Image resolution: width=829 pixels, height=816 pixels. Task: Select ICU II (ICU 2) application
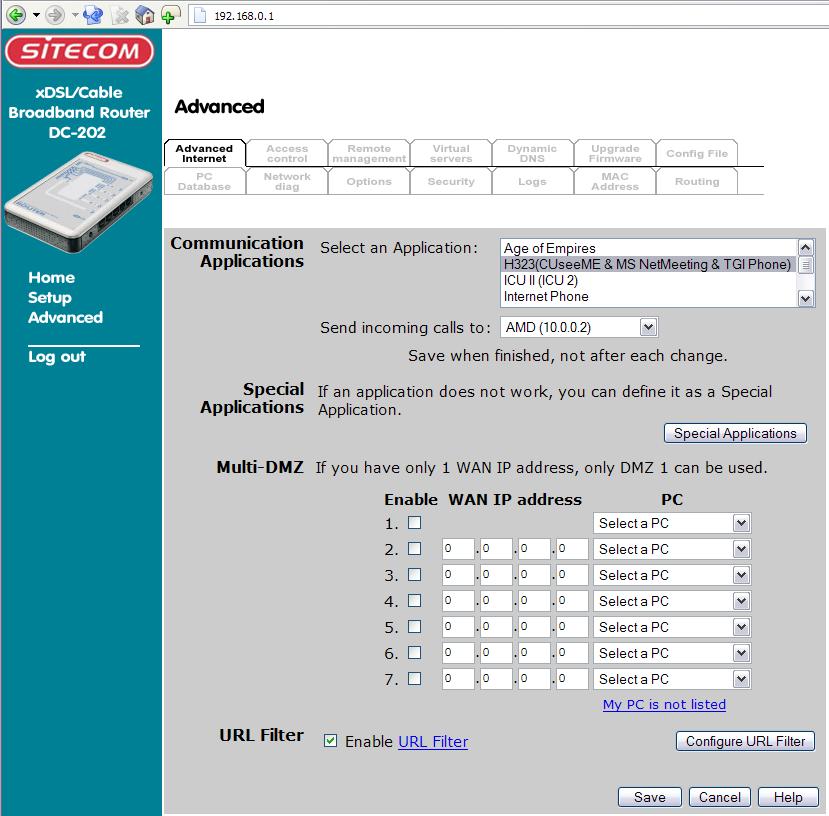point(648,280)
